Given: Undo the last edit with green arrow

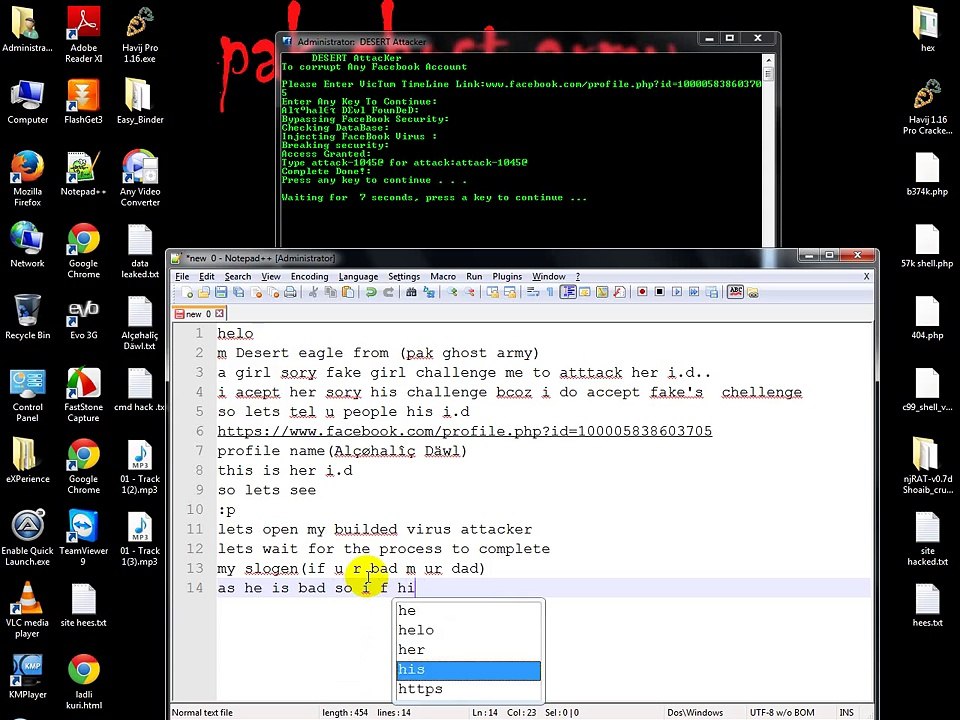Looking at the screenshot, I should [x=371, y=293].
